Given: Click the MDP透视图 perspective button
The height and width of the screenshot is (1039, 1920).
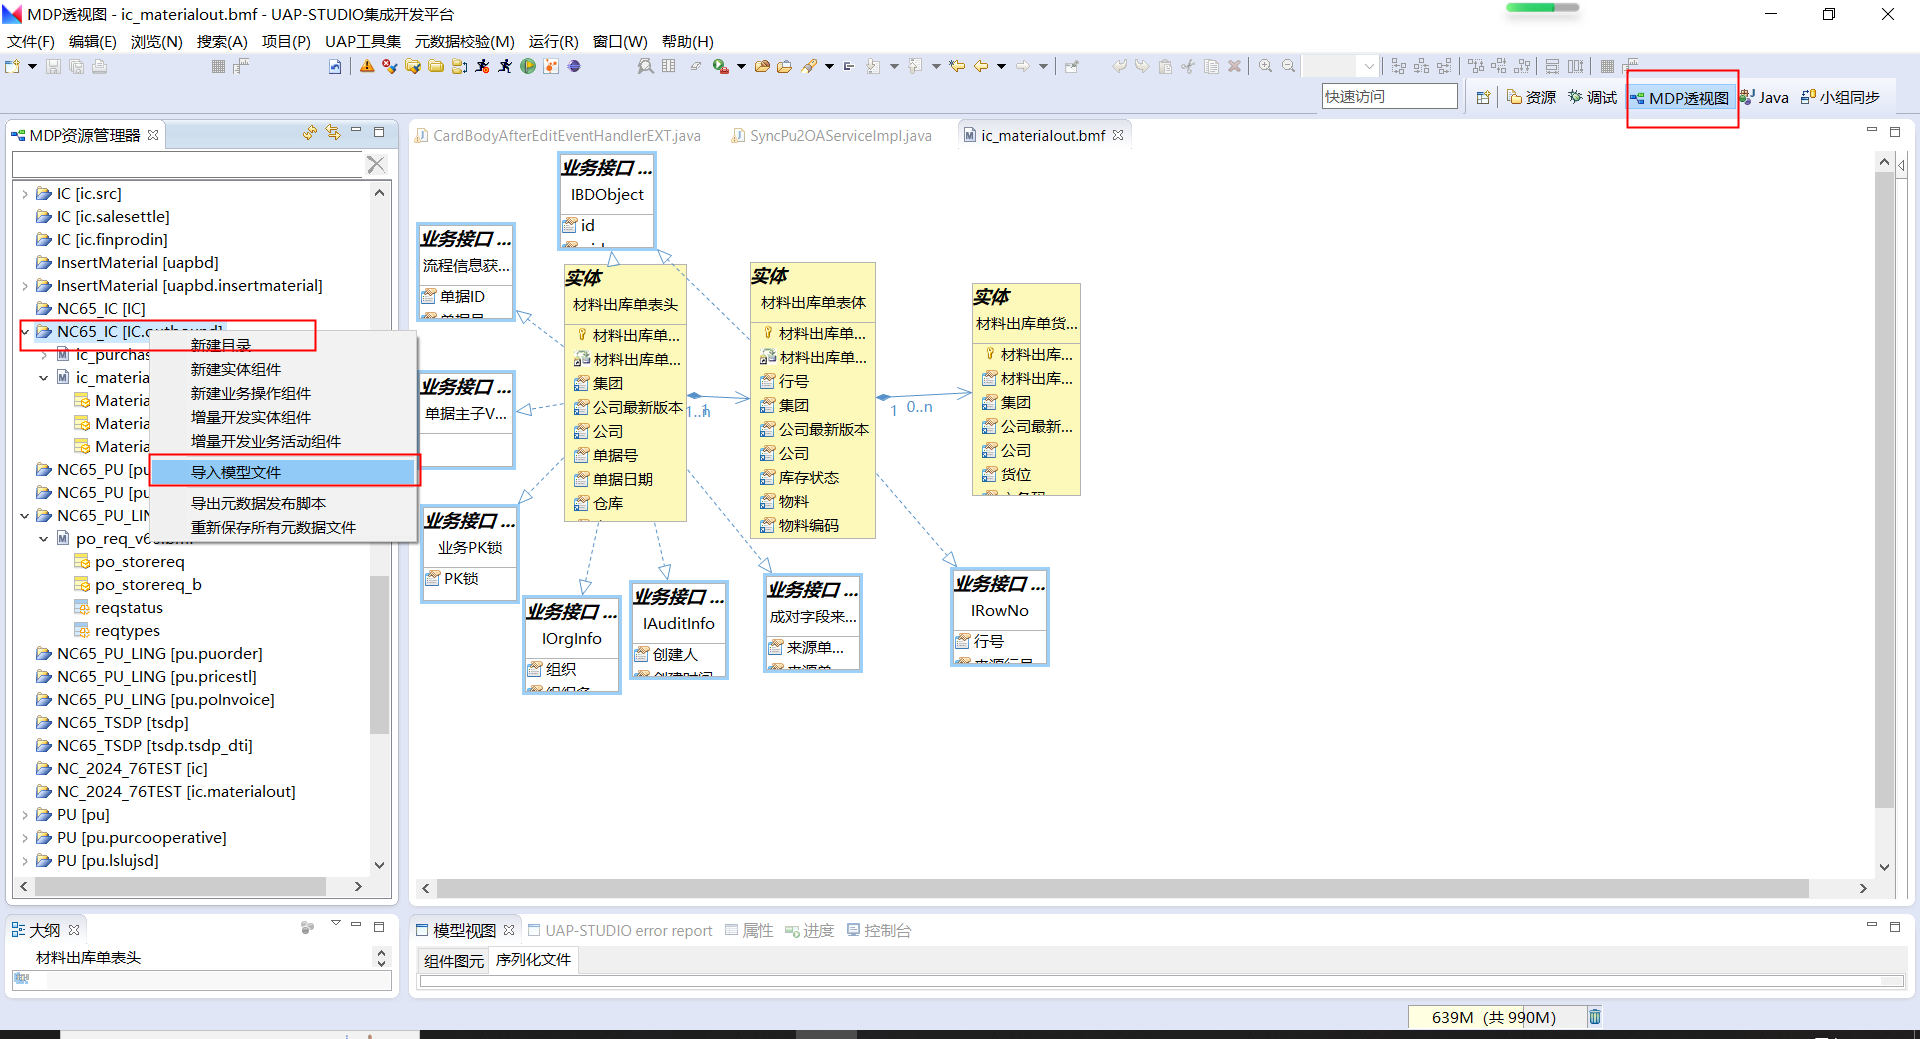Looking at the screenshot, I should 1680,98.
